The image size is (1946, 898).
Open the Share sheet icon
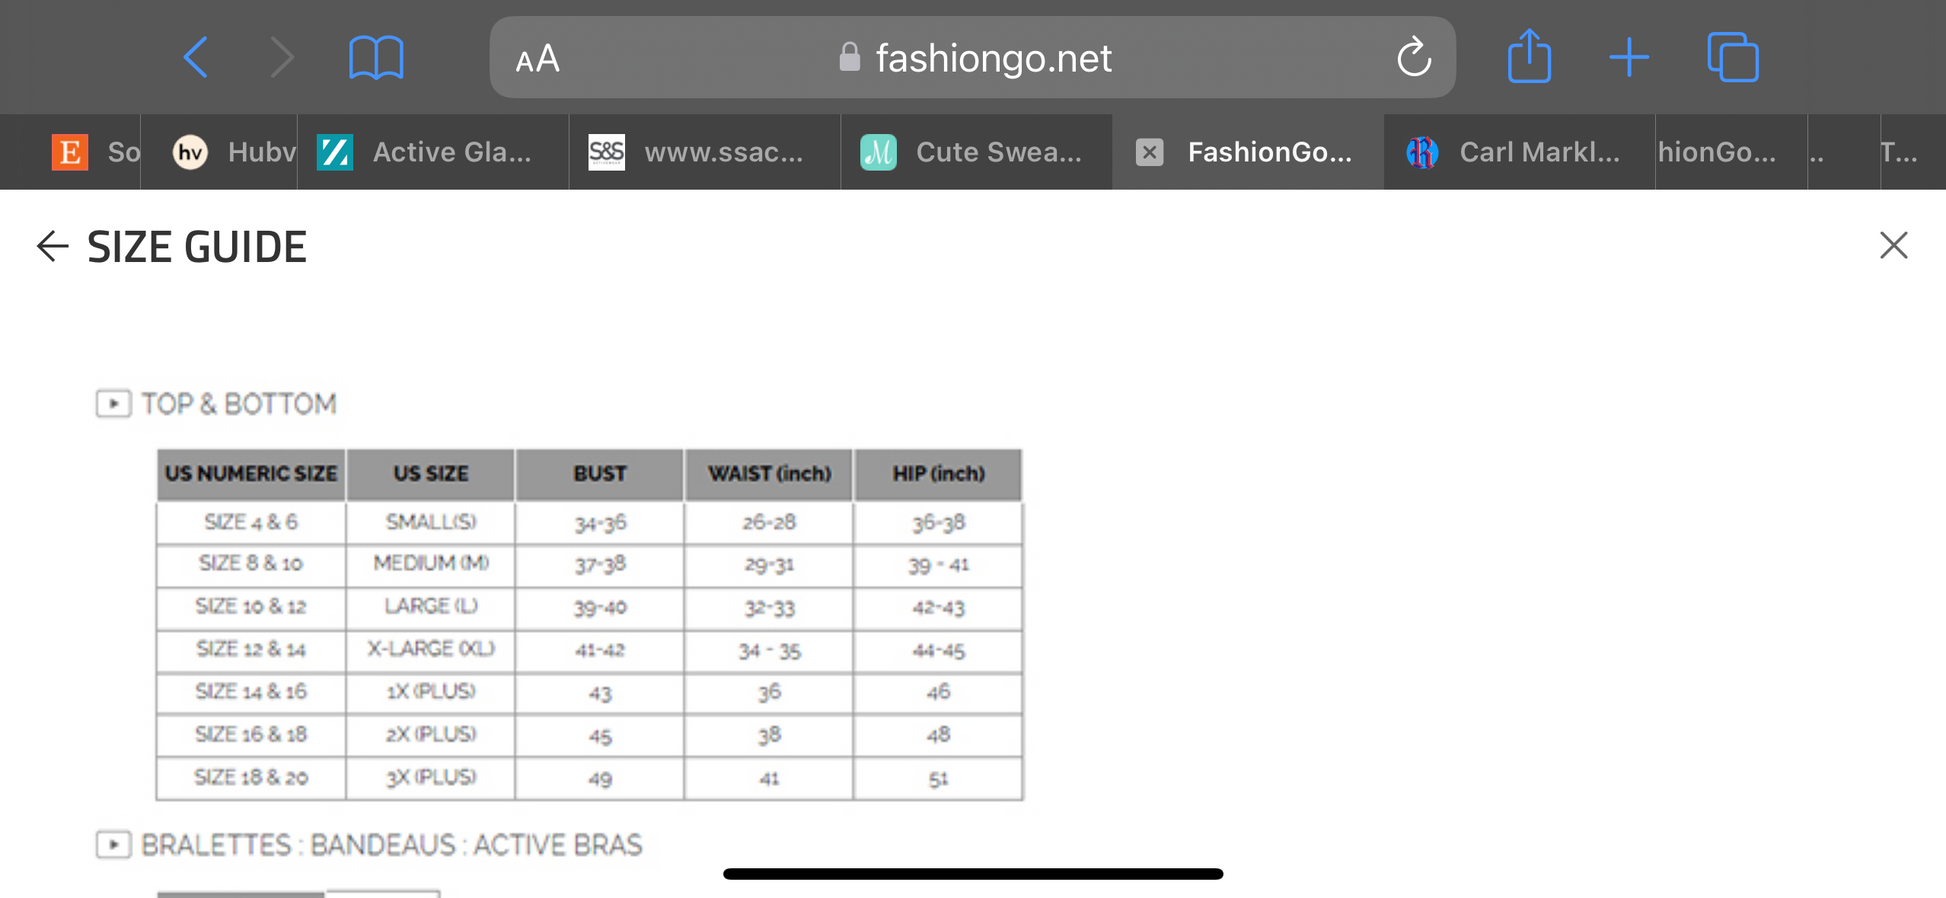[x=1529, y=57]
